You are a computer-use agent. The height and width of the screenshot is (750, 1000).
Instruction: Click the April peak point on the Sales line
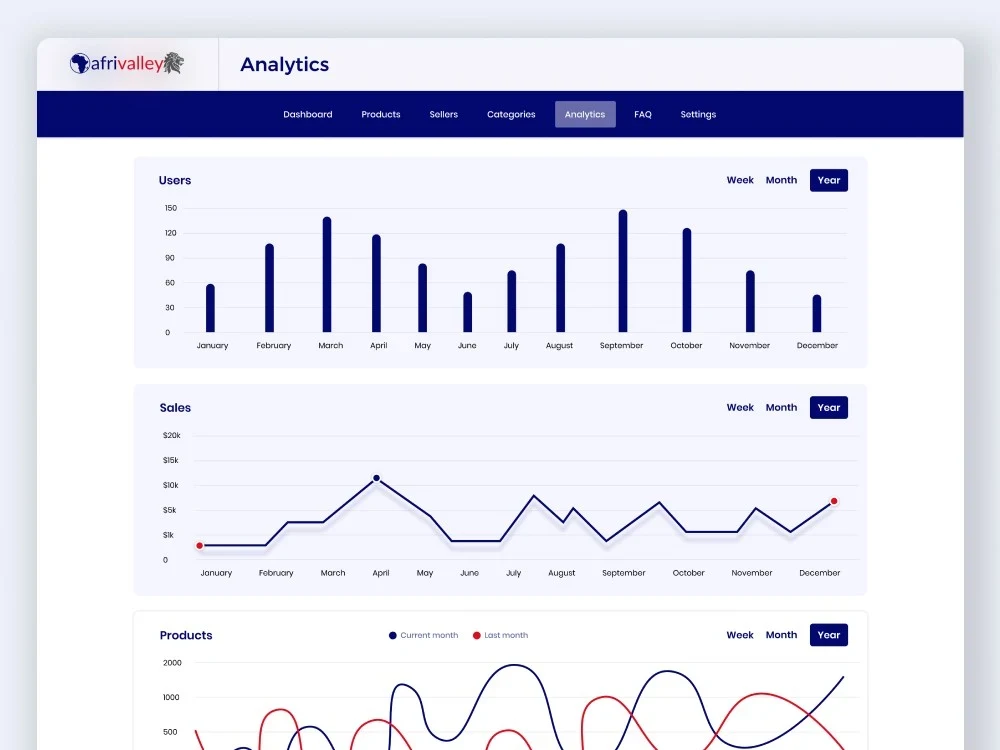pos(376,478)
